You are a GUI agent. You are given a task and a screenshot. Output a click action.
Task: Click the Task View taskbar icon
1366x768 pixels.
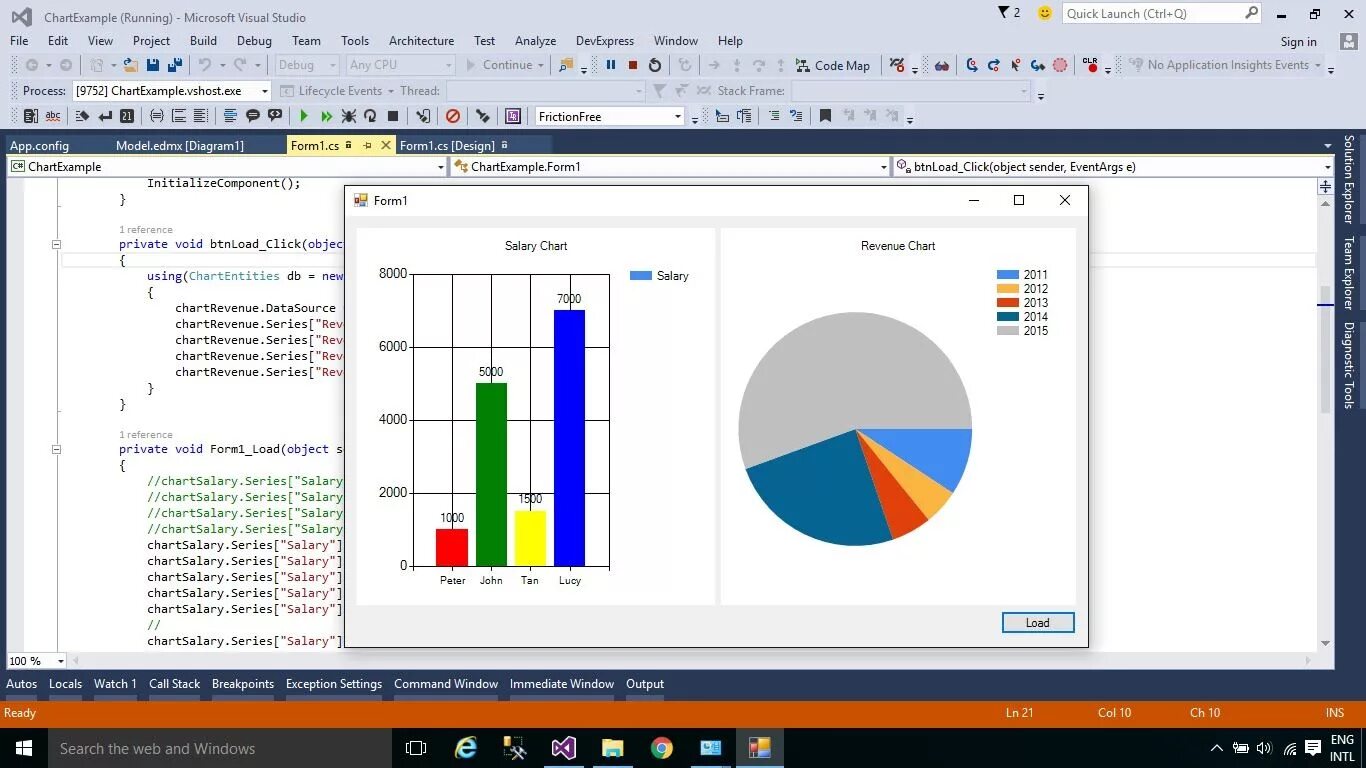point(416,748)
